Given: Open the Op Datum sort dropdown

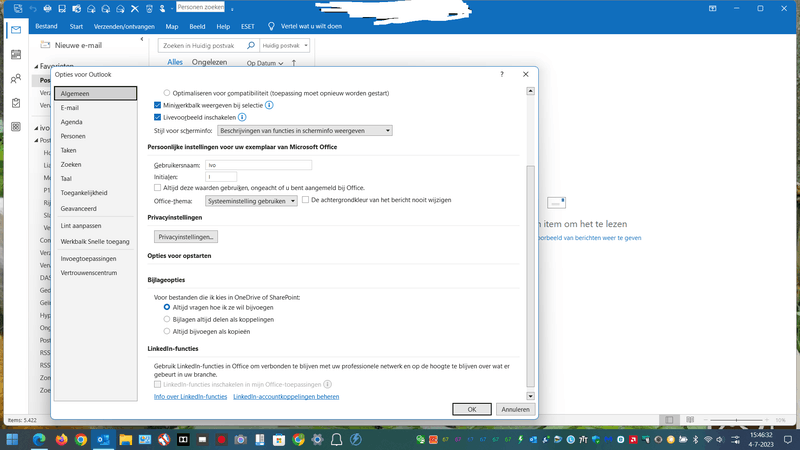Looking at the screenshot, I should [x=264, y=63].
